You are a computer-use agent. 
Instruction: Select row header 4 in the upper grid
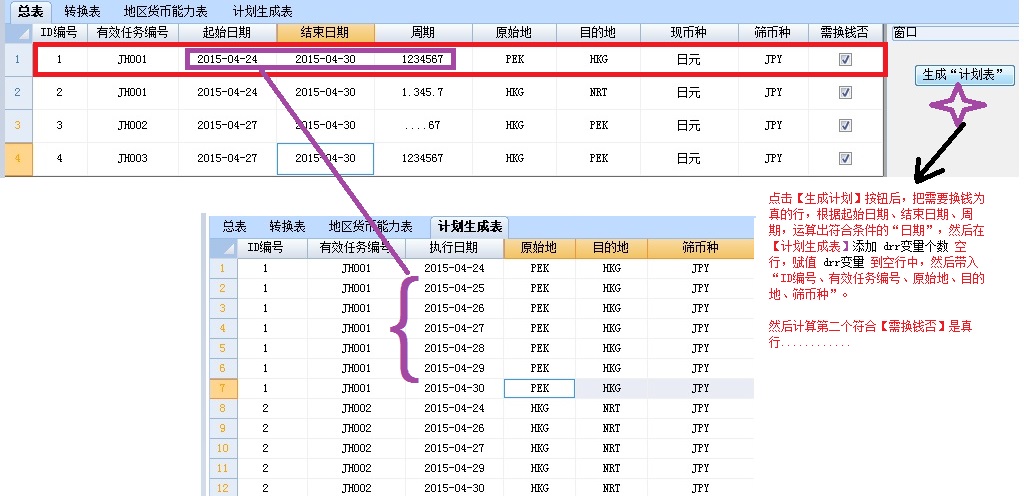click(x=19, y=159)
